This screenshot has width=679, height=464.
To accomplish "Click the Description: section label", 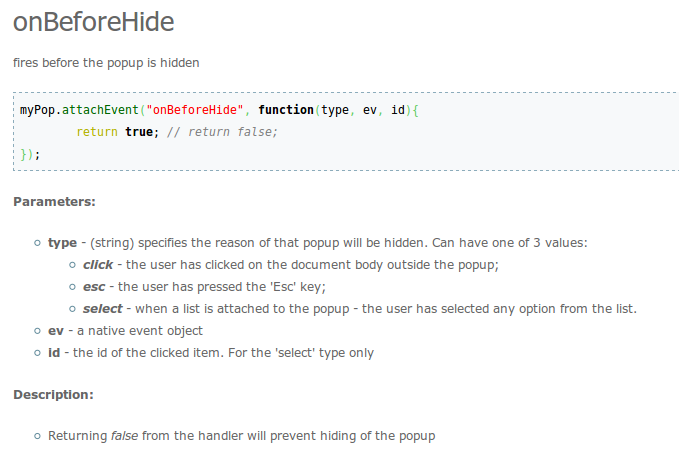I will point(54,395).
